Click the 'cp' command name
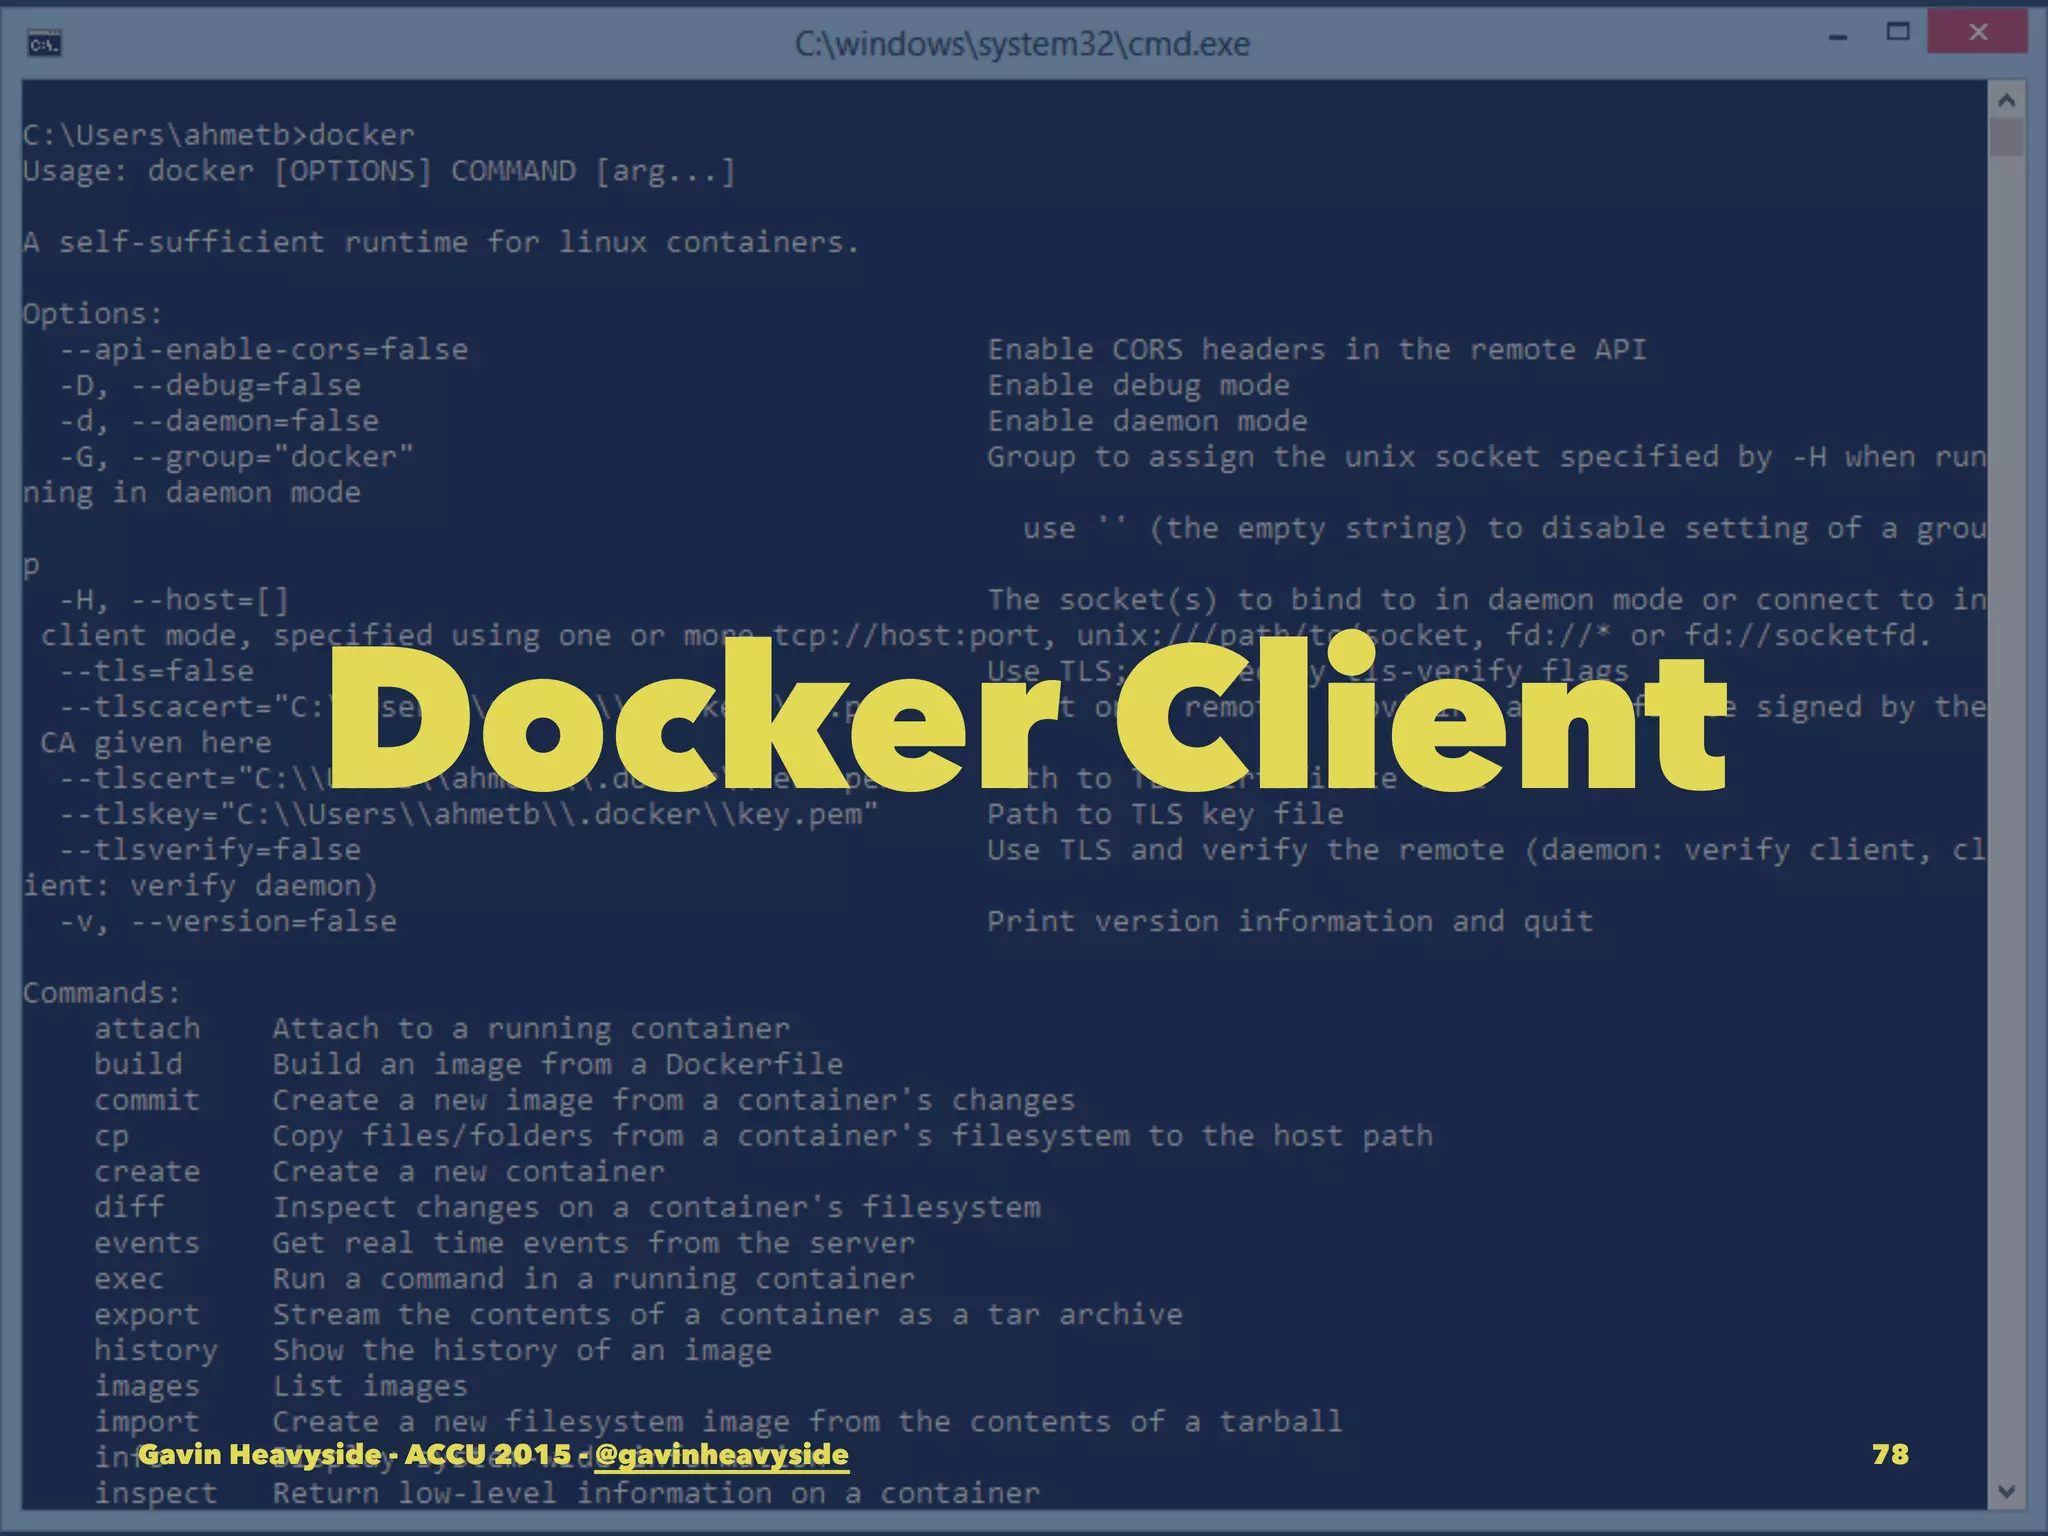The width and height of the screenshot is (2048, 1536). (111, 1138)
